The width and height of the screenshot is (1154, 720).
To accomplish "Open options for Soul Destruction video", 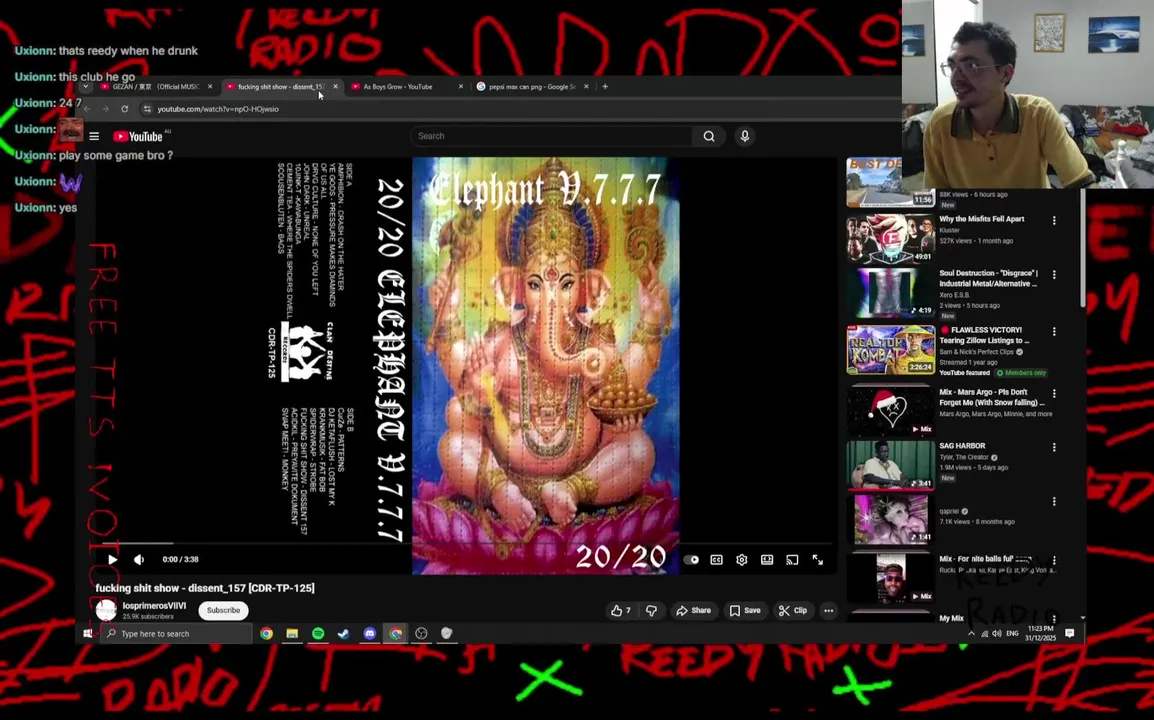I will pyautogui.click(x=1054, y=275).
